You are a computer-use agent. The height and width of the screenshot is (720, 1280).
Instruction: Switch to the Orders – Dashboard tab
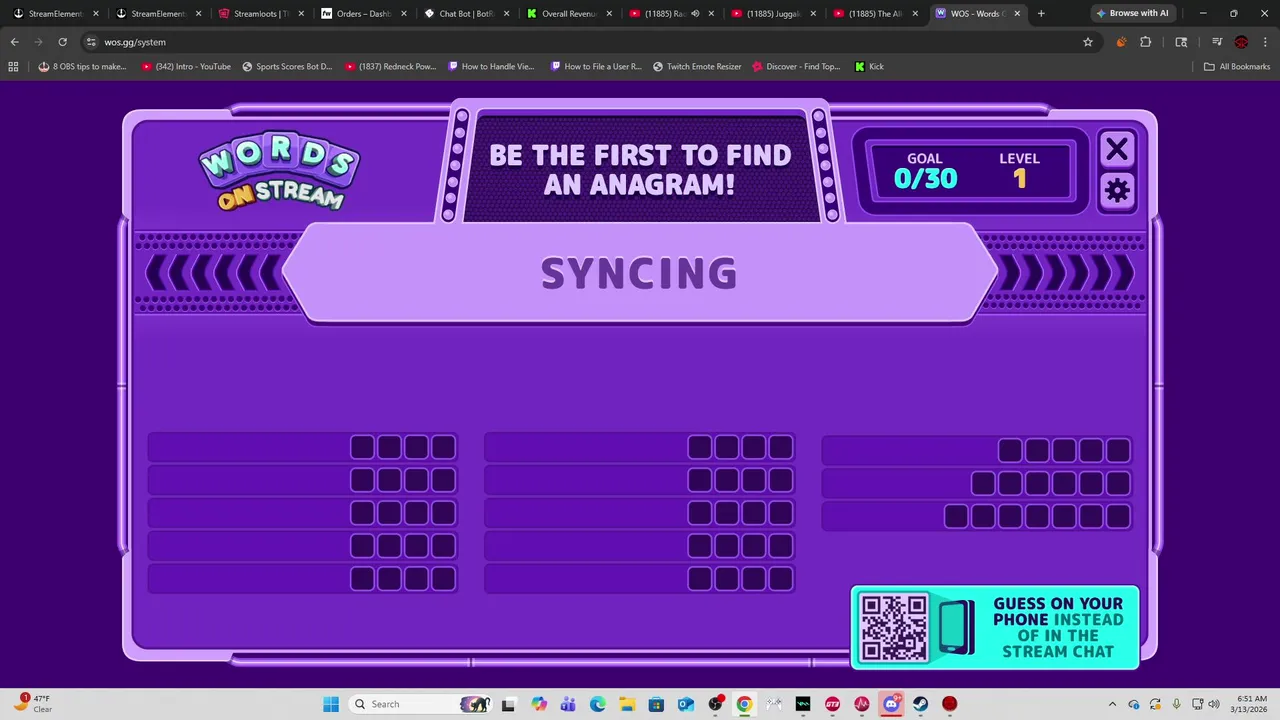pyautogui.click(x=363, y=14)
